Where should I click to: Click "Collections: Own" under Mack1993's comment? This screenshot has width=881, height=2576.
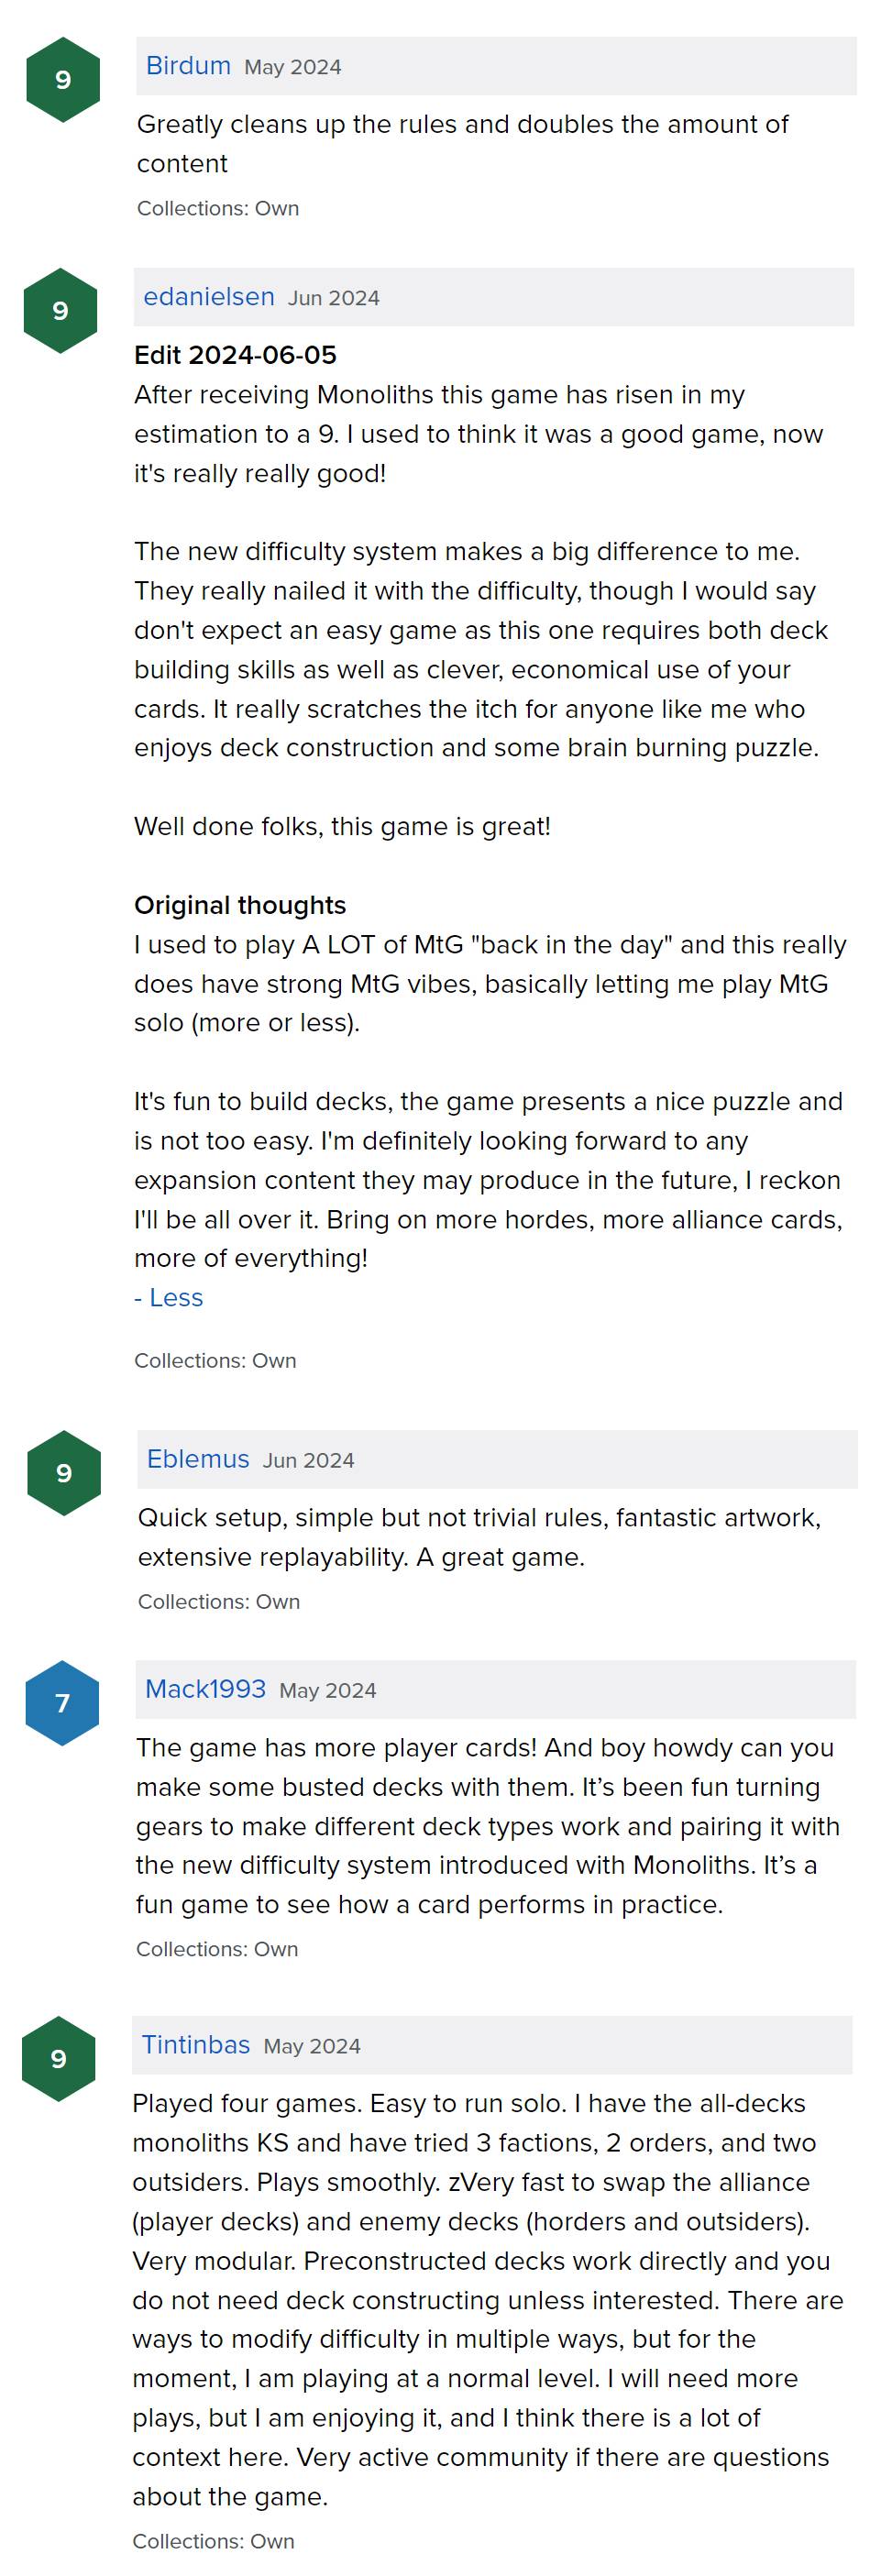pos(217,1949)
